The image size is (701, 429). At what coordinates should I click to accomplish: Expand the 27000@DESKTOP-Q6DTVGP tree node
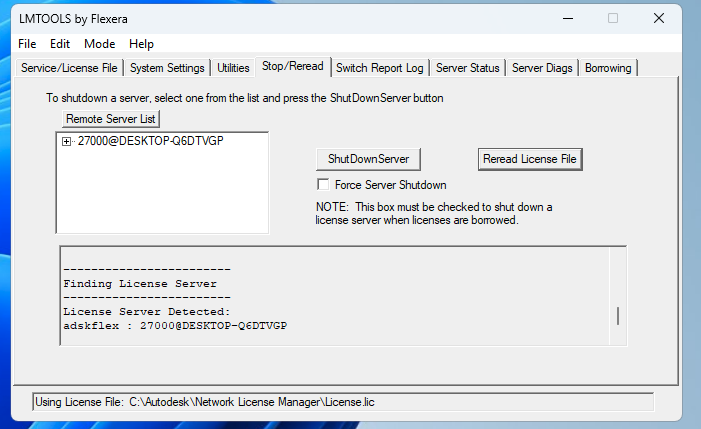coord(66,142)
